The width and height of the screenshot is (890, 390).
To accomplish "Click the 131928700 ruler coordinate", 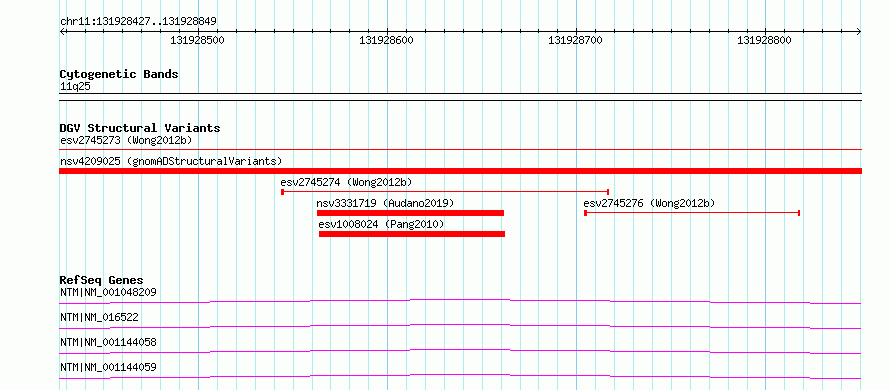I will click(x=576, y=40).
